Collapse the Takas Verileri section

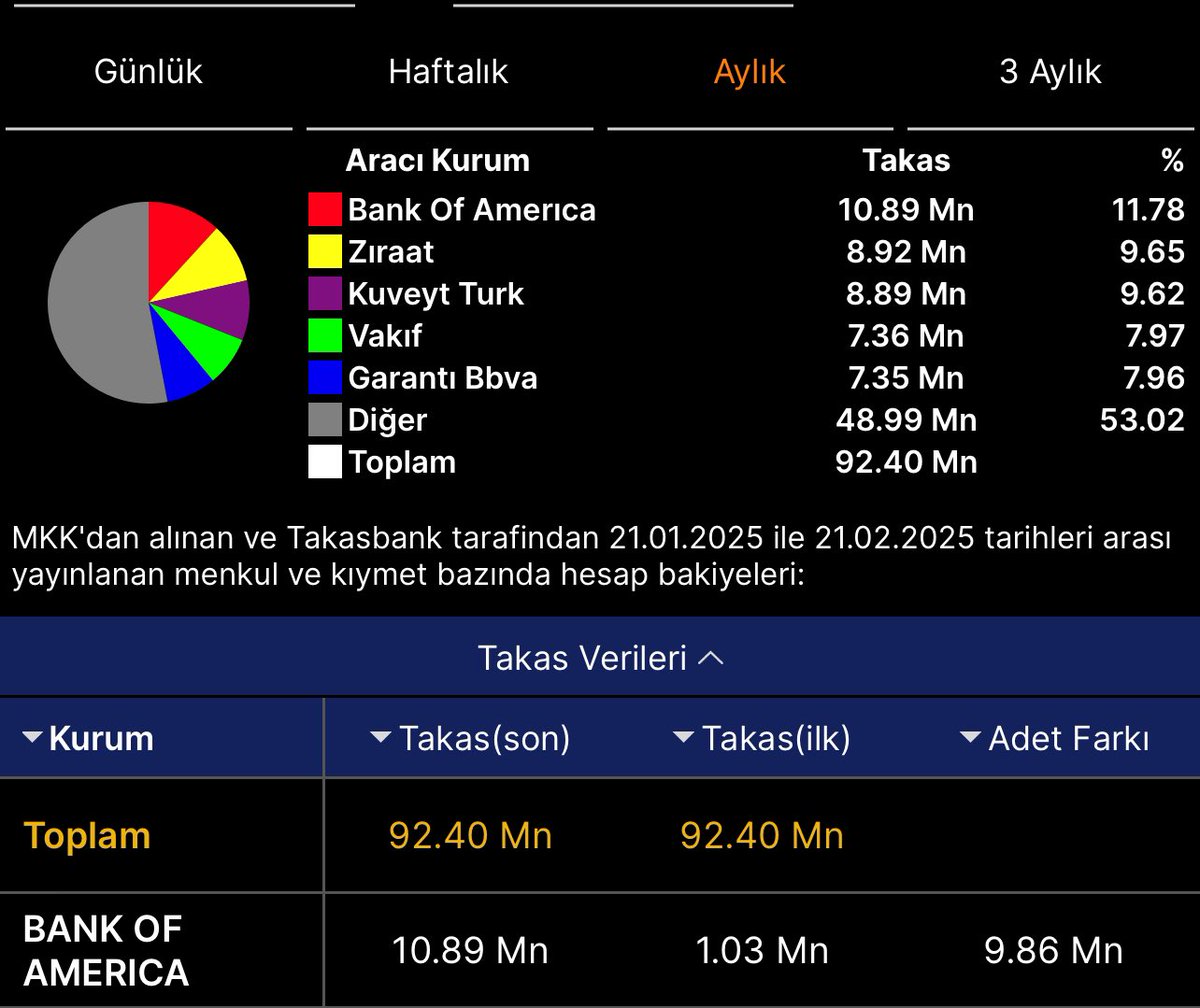[x=600, y=657]
